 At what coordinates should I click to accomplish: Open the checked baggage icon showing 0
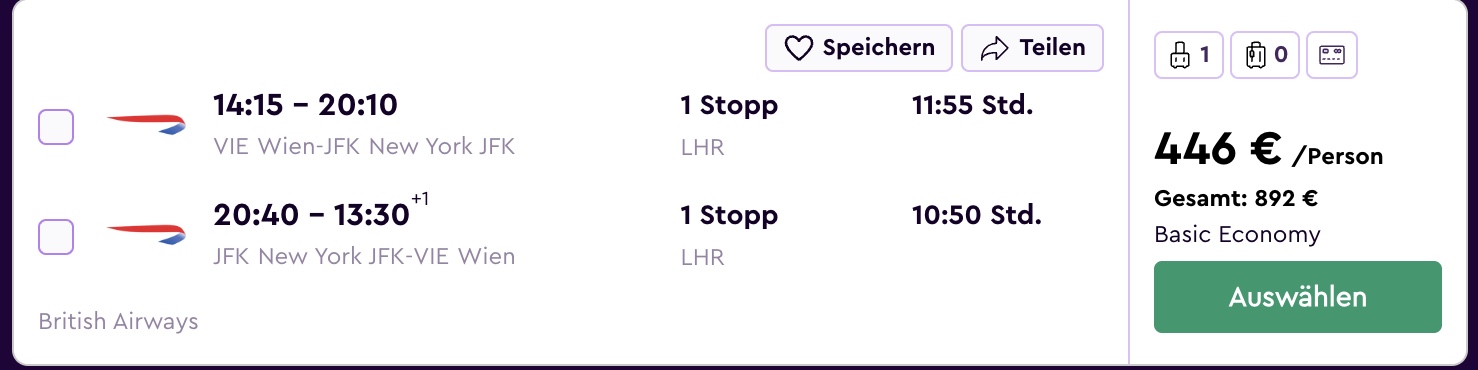[x=1264, y=54]
